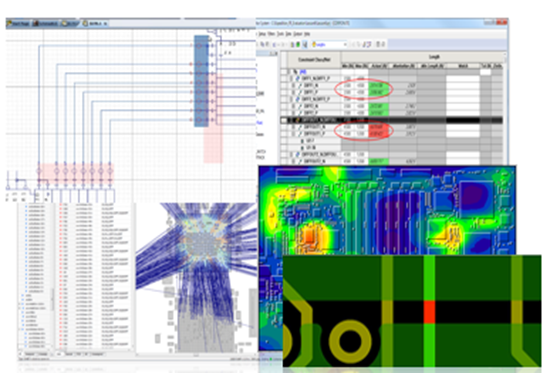The height and width of the screenshot is (373, 550).
Task: Close the active schematic tab
Action: tap(105, 24)
